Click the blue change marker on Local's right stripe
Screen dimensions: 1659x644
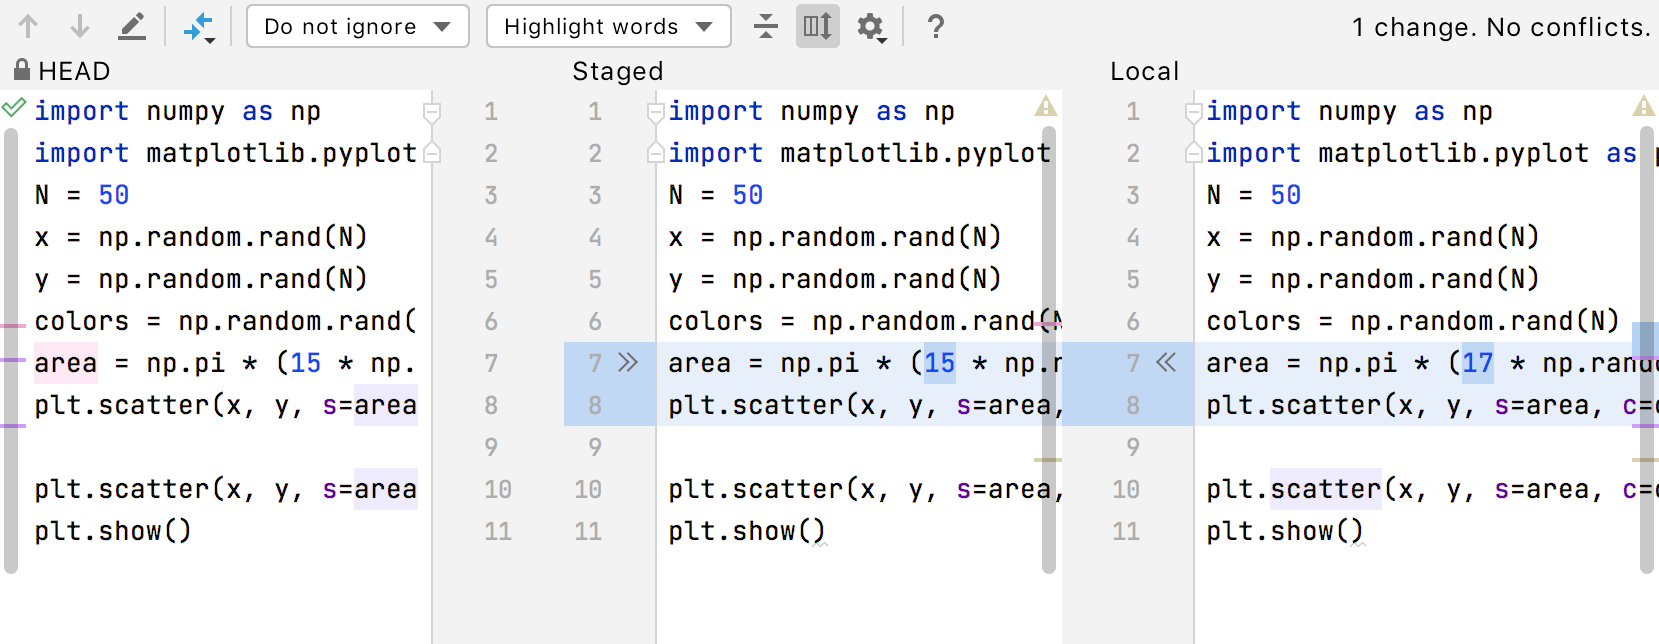[x=1645, y=340]
